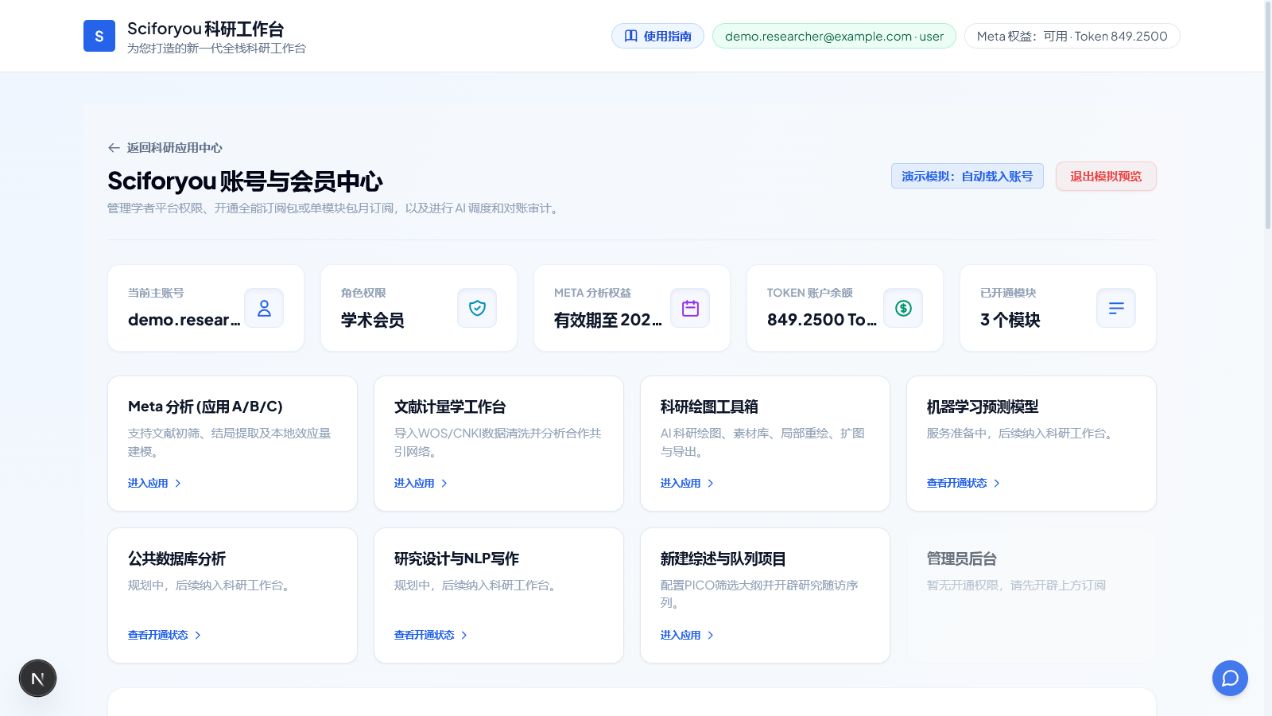Click 进入应用 under Meta 分析 (应用 A/B/C)
The height and width of the screenshot is (716, 1272).
[148, 483]
